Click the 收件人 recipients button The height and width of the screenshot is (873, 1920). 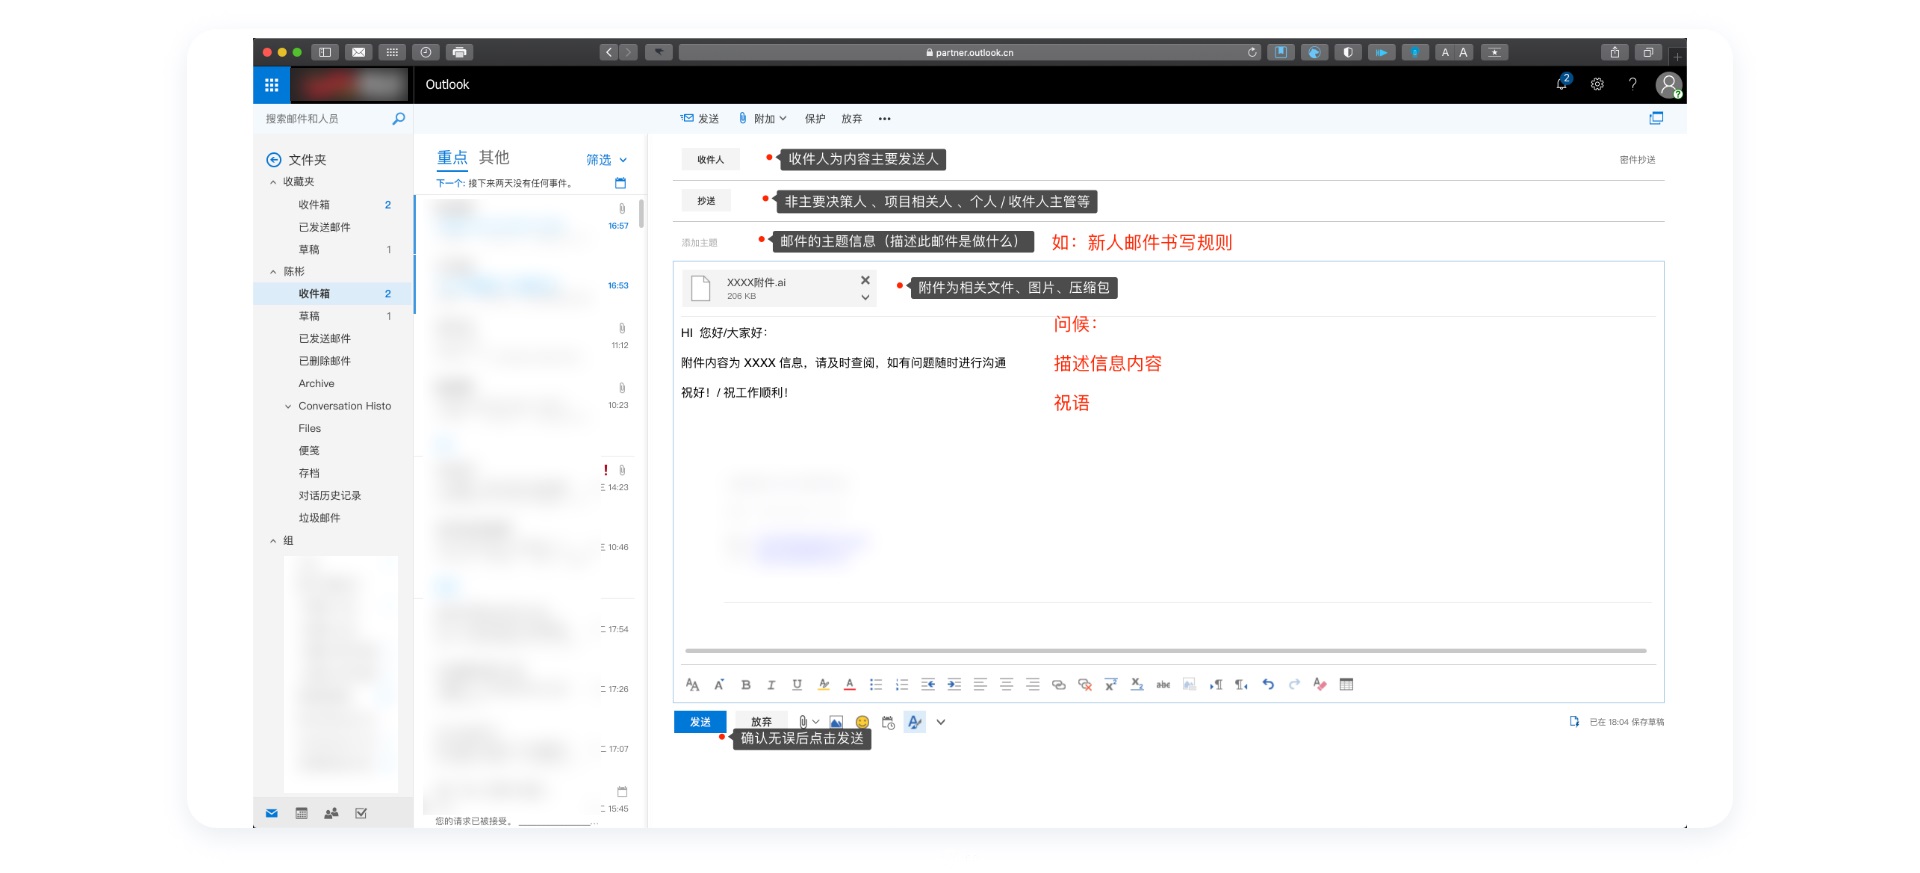(711, 160)
